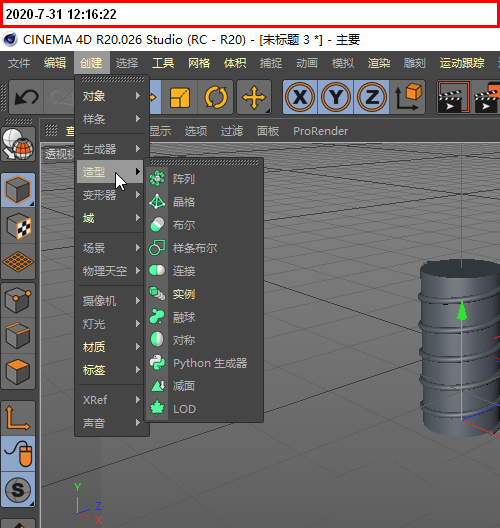
Task: Select the Workplane grid icon
Action: click(18, 262)
